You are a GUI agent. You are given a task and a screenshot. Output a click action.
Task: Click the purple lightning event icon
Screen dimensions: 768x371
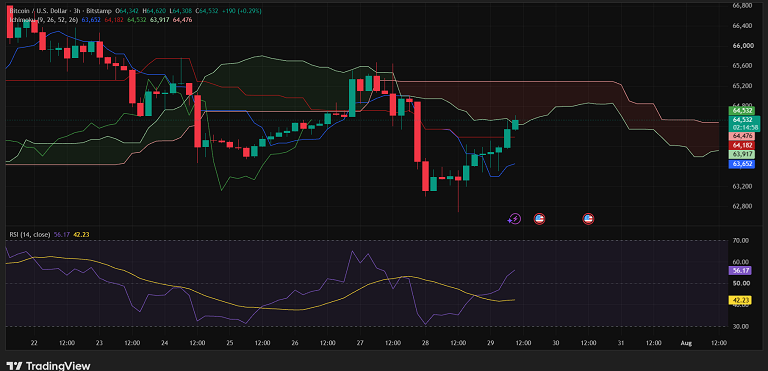(514, 219)
